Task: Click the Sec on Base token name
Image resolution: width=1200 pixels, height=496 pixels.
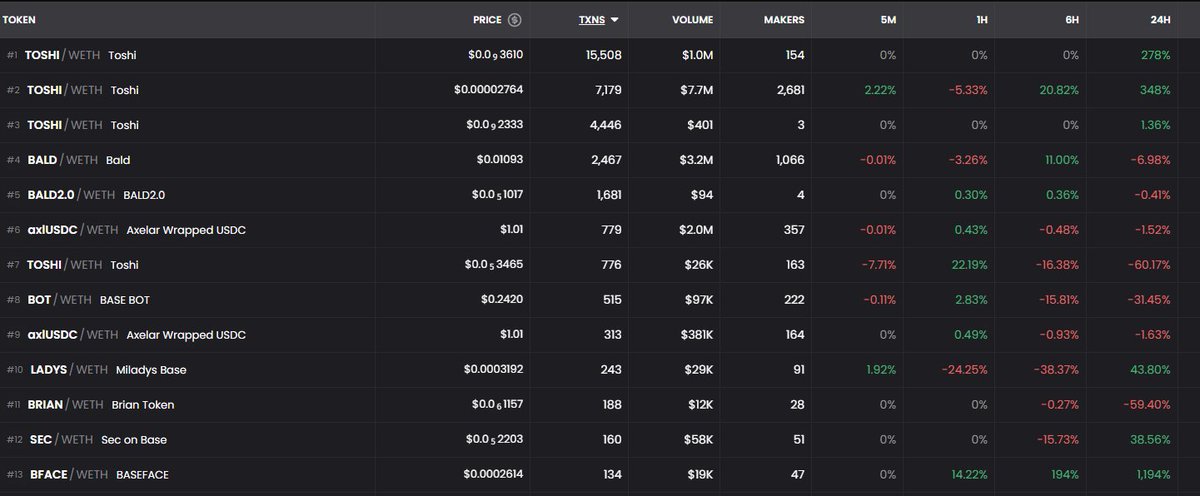Action: click(x=134, y=440)
